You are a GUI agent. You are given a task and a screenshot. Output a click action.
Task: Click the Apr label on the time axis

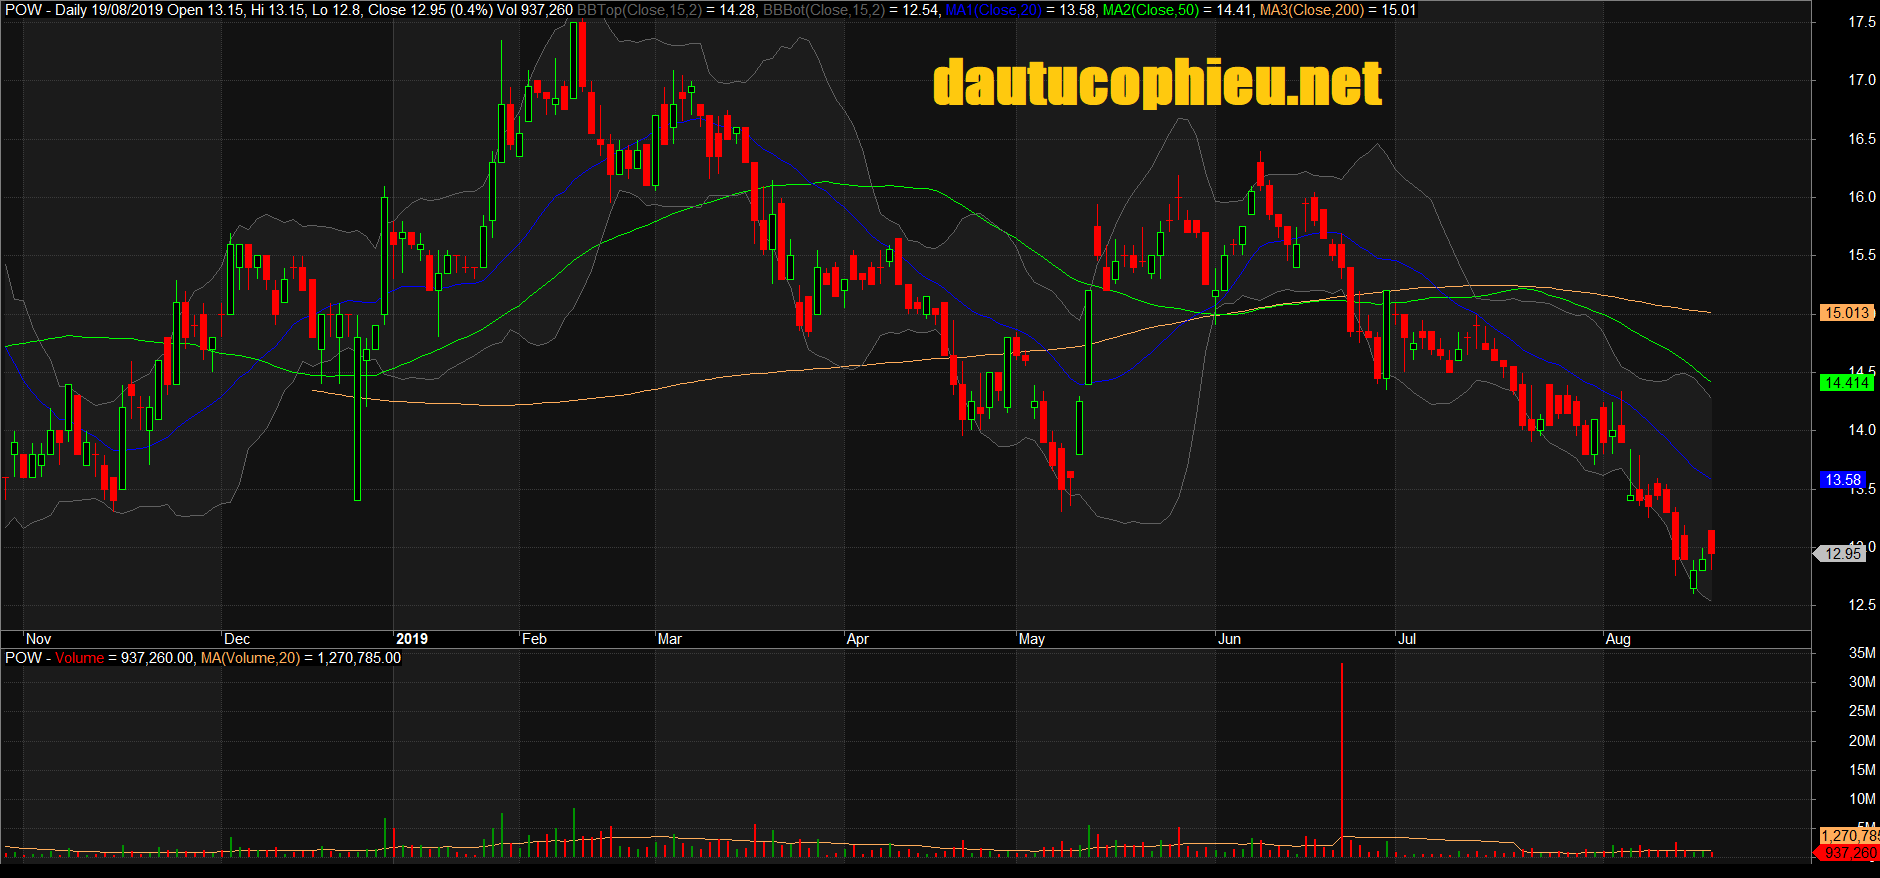pos(858,639)
